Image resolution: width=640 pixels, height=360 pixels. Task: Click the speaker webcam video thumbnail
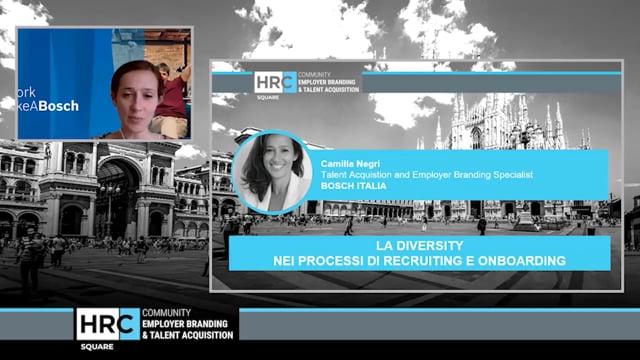coord(104,84)
